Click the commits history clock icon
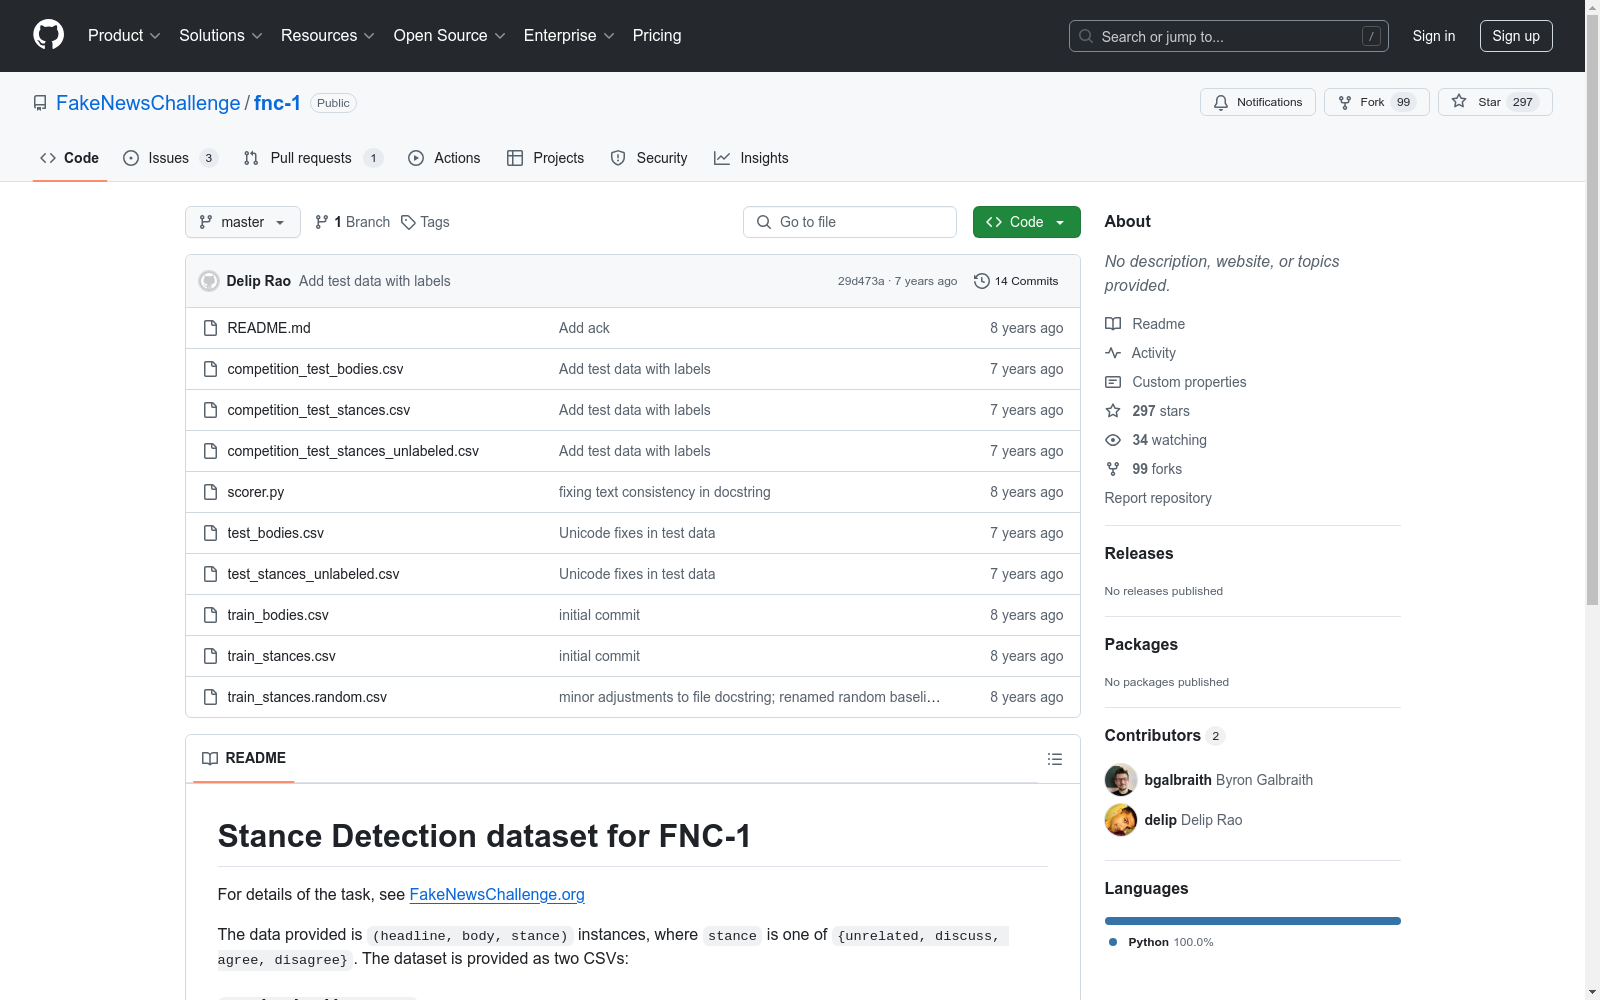This screenshot has width=1600, height=1000. [982, 281]
